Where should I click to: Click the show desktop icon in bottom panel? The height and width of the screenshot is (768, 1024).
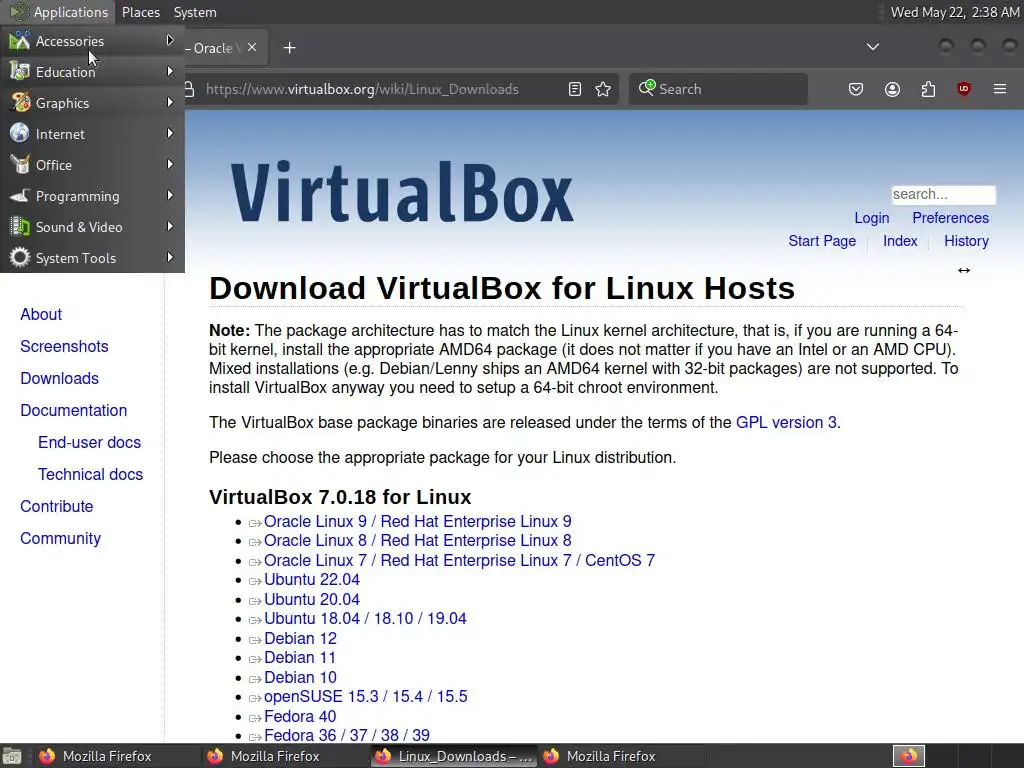coord(12,756)
